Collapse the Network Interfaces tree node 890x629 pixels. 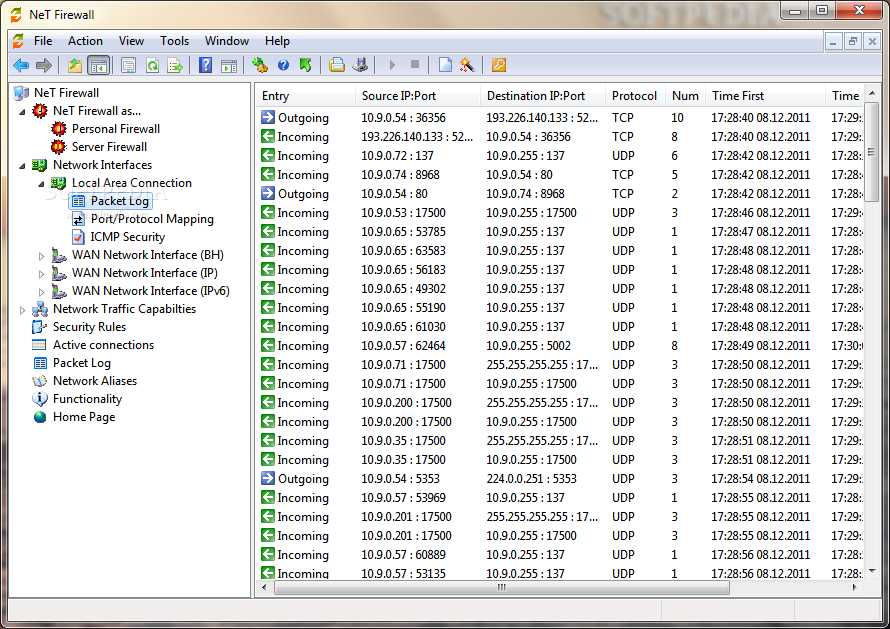(22, 166)
